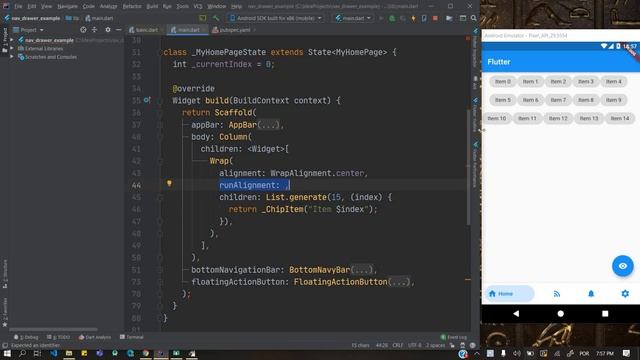Expand the External Libraries tree node

[12, 48]
